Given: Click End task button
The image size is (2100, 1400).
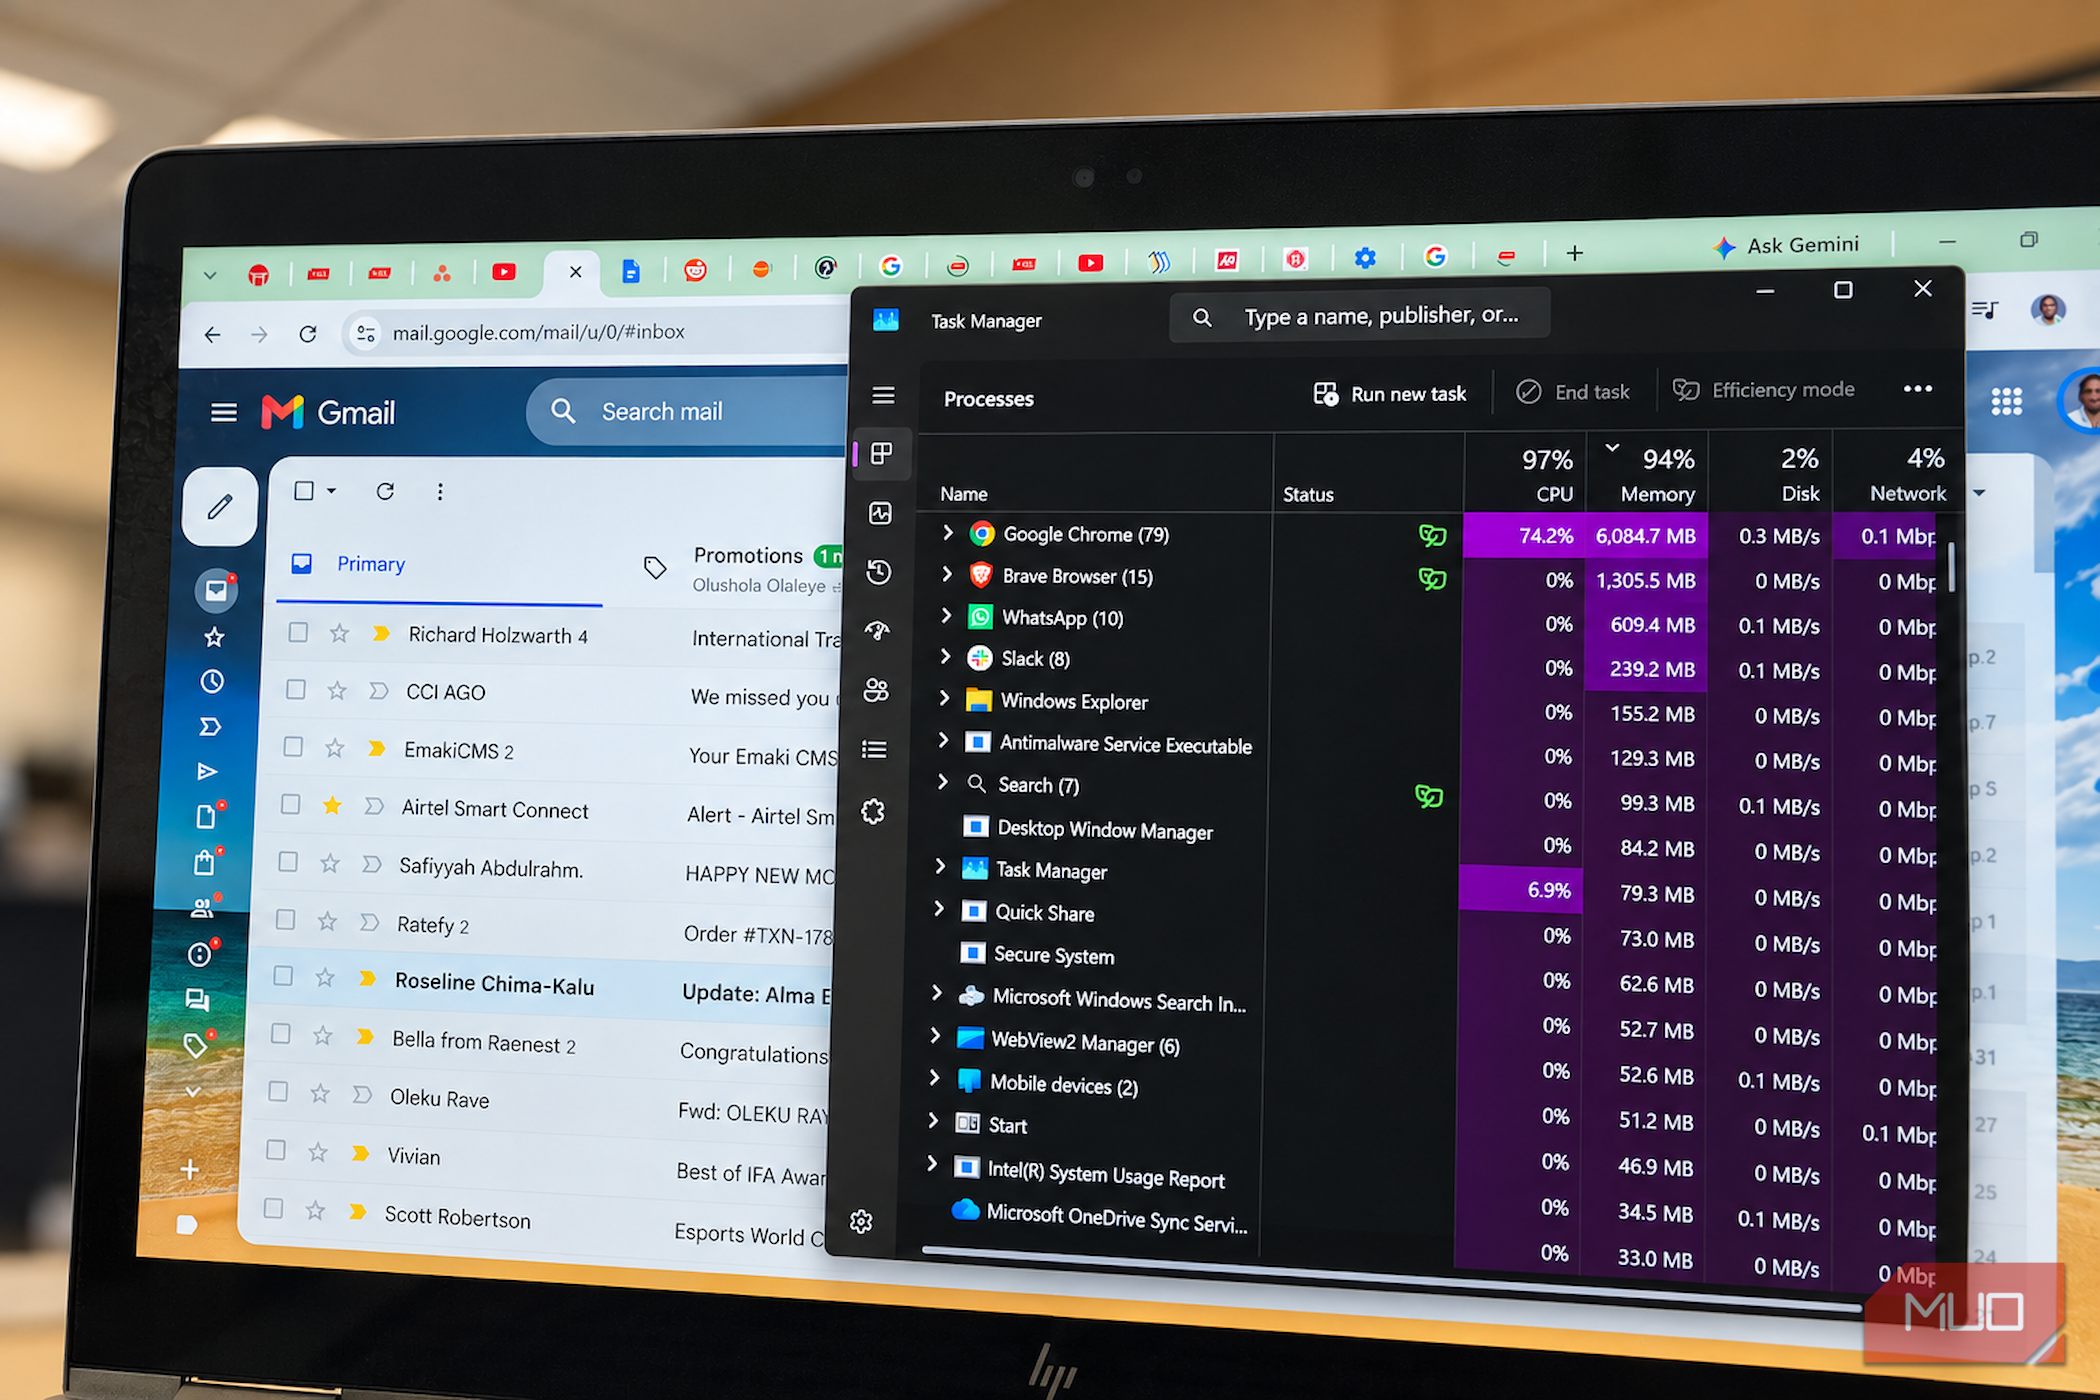Looking at the screenshot, I should point(1573,392).
